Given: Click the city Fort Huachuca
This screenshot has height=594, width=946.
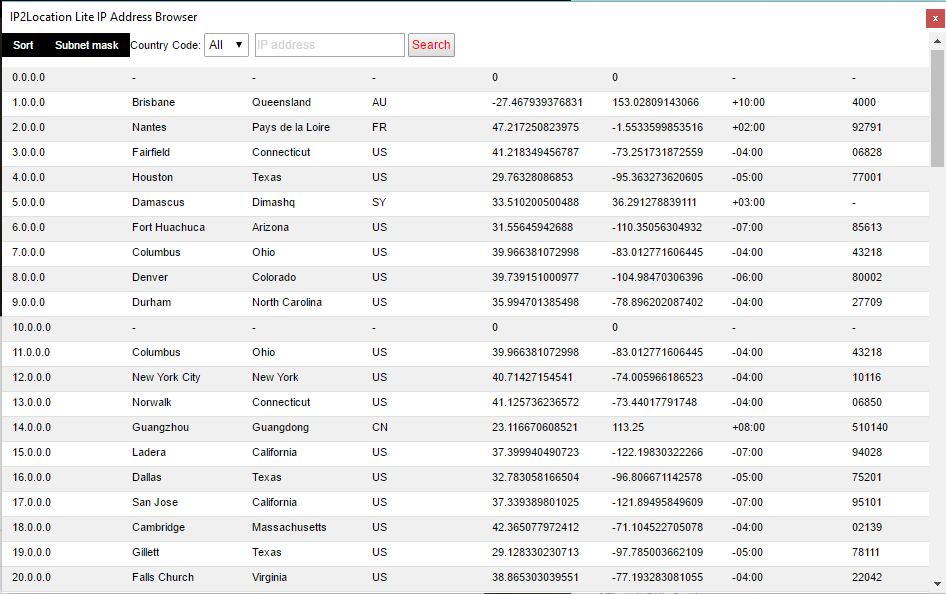Looking at the screenshot, I should tap(168, 227).
